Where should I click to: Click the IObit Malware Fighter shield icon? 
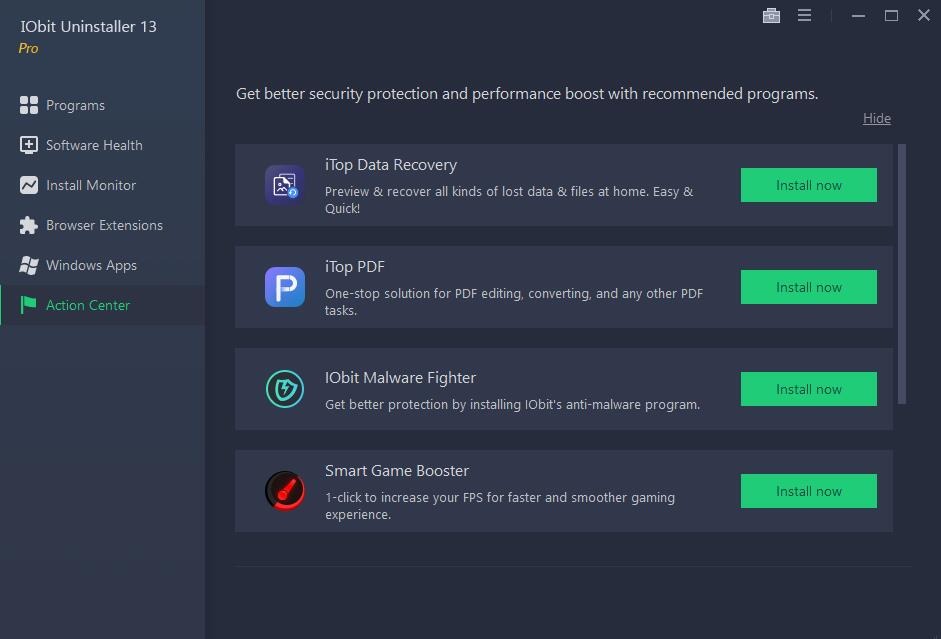pos(284,389)
